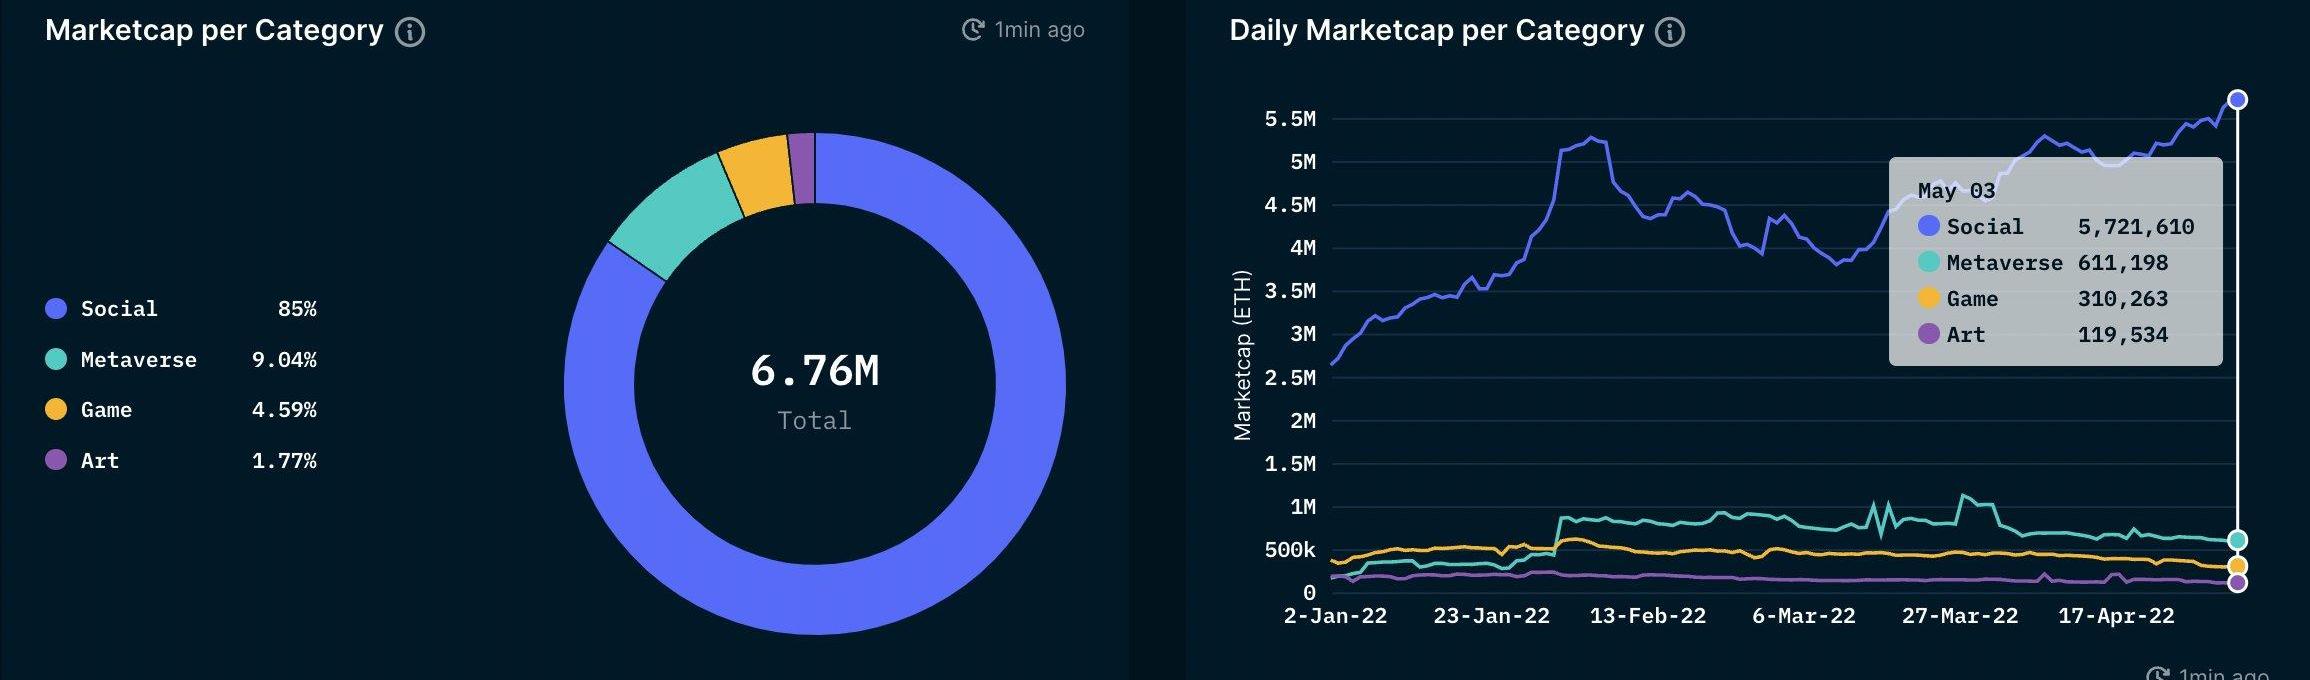Click the 13-Feb-22 axis date label

click(1648, 616)
